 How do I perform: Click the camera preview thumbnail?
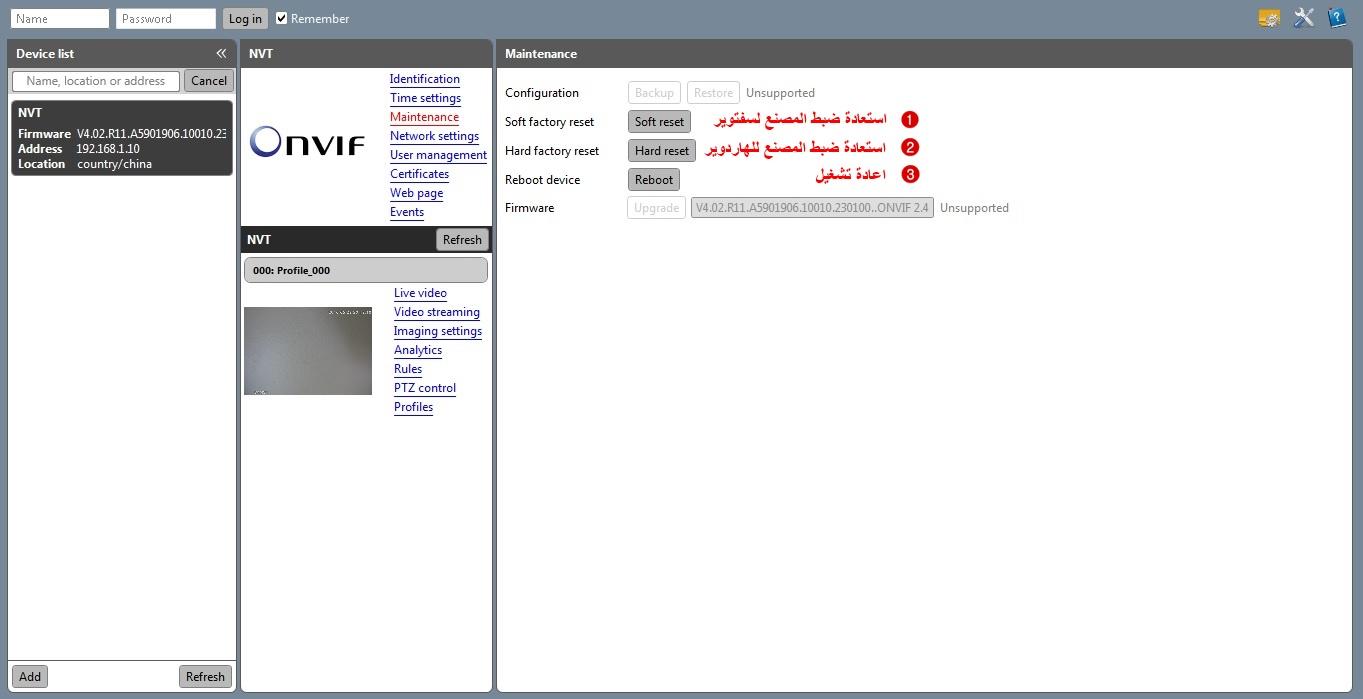[x=308, y=351]
